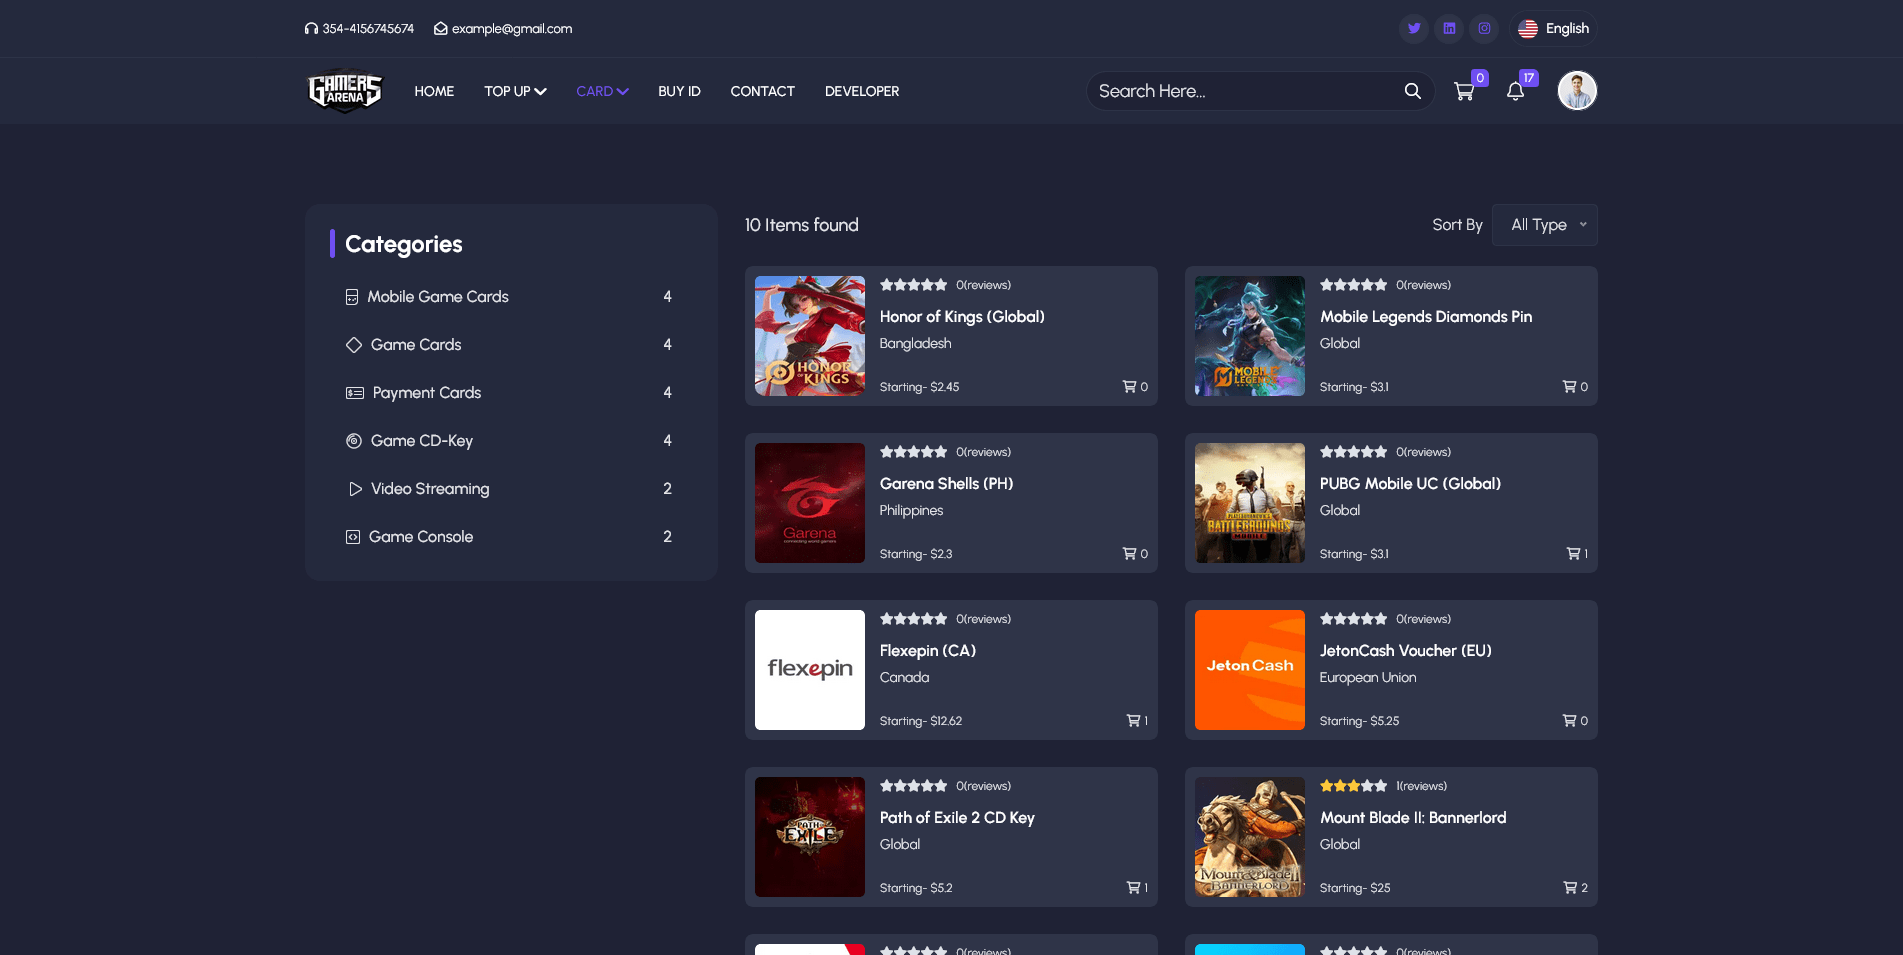The image size is (1903, 955).
Task: Expand the All Type sort dropdown
Action: [1544, 225]
